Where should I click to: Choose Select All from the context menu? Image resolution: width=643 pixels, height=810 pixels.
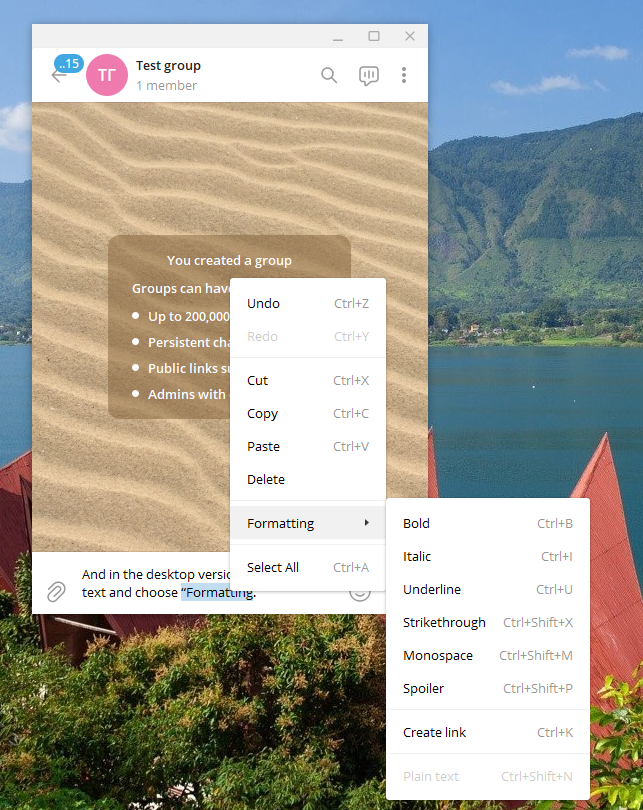pos(308,567)
